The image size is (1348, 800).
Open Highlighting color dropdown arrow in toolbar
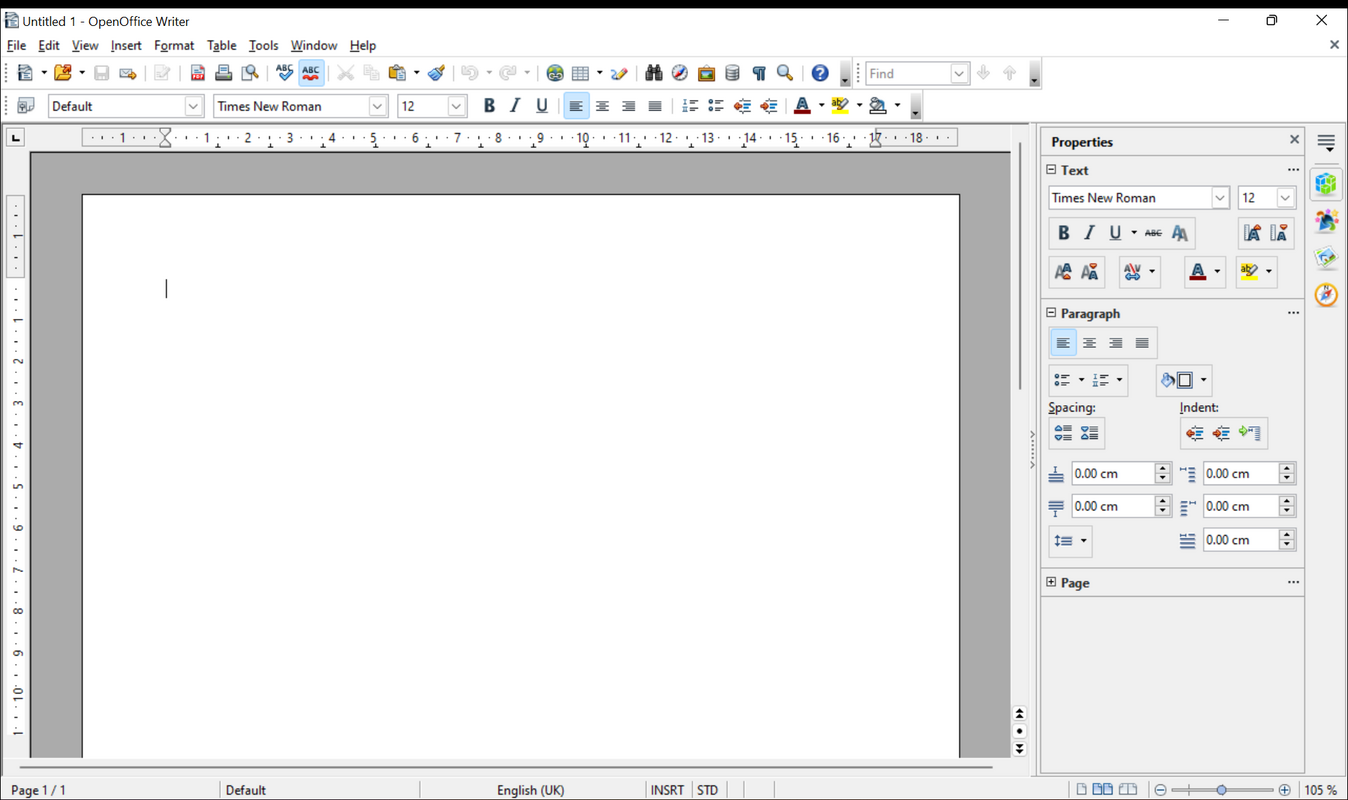pyautogui.click(x=859, y=106)
